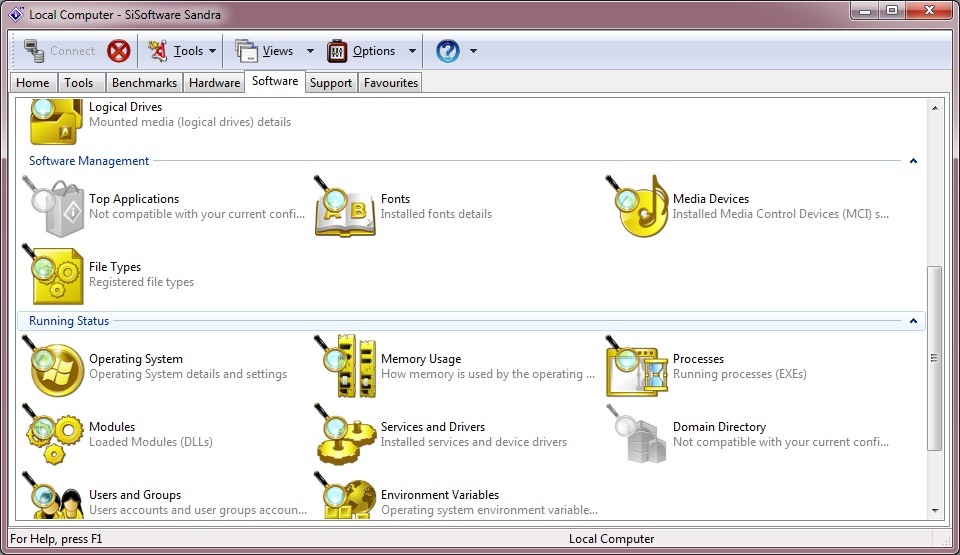The image size is (960, 555).
Task: Click the 'Environment Variables' title text
Action: [440, 494]
